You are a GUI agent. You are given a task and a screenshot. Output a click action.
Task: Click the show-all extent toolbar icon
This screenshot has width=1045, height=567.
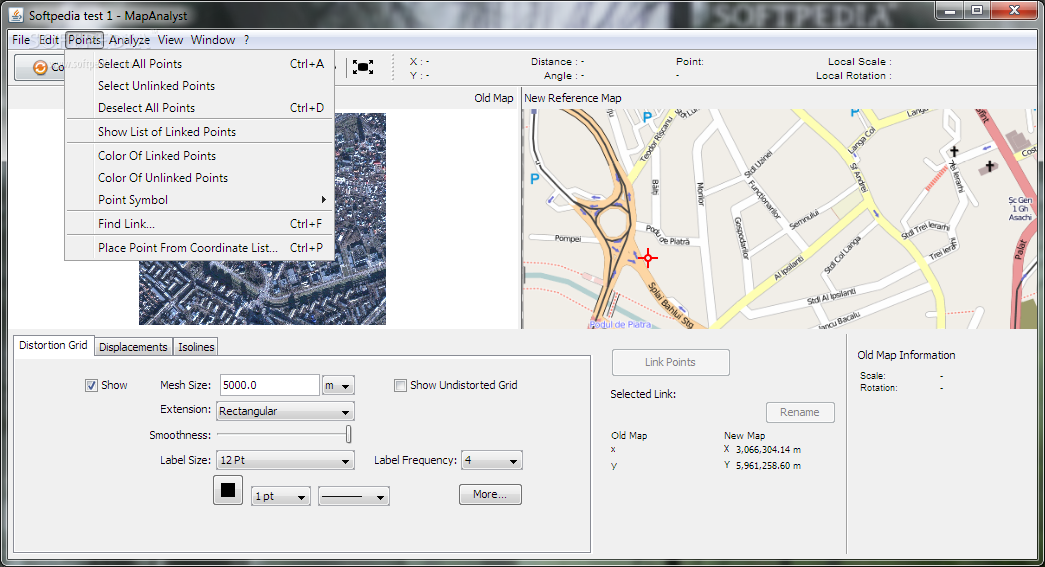point(363,67)
